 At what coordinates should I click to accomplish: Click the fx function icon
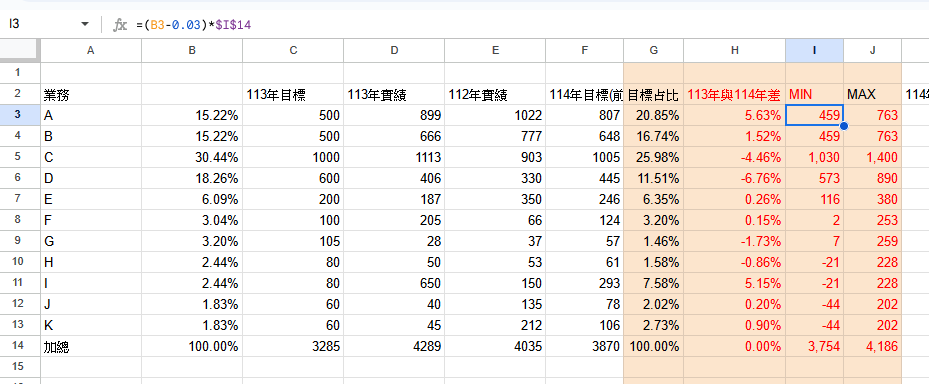pyautogui.click(x=120, y=24)
